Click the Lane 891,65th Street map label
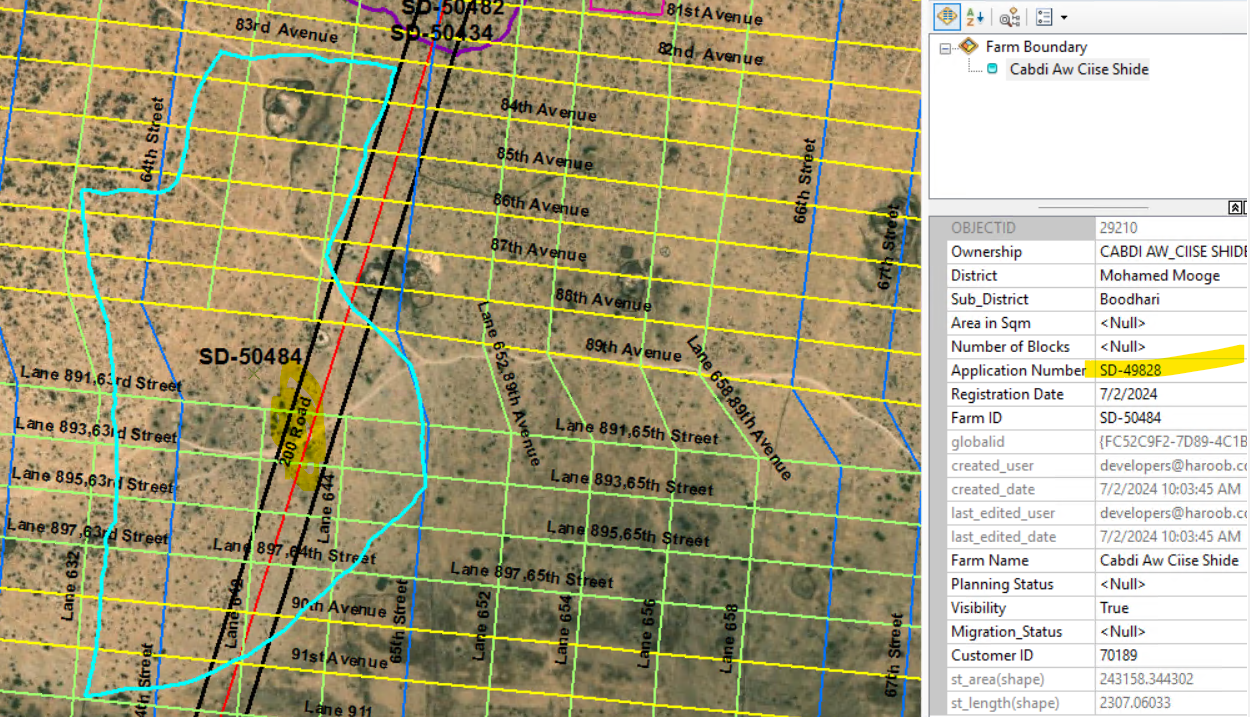The image size is (1250, 717). coord(637,431)
